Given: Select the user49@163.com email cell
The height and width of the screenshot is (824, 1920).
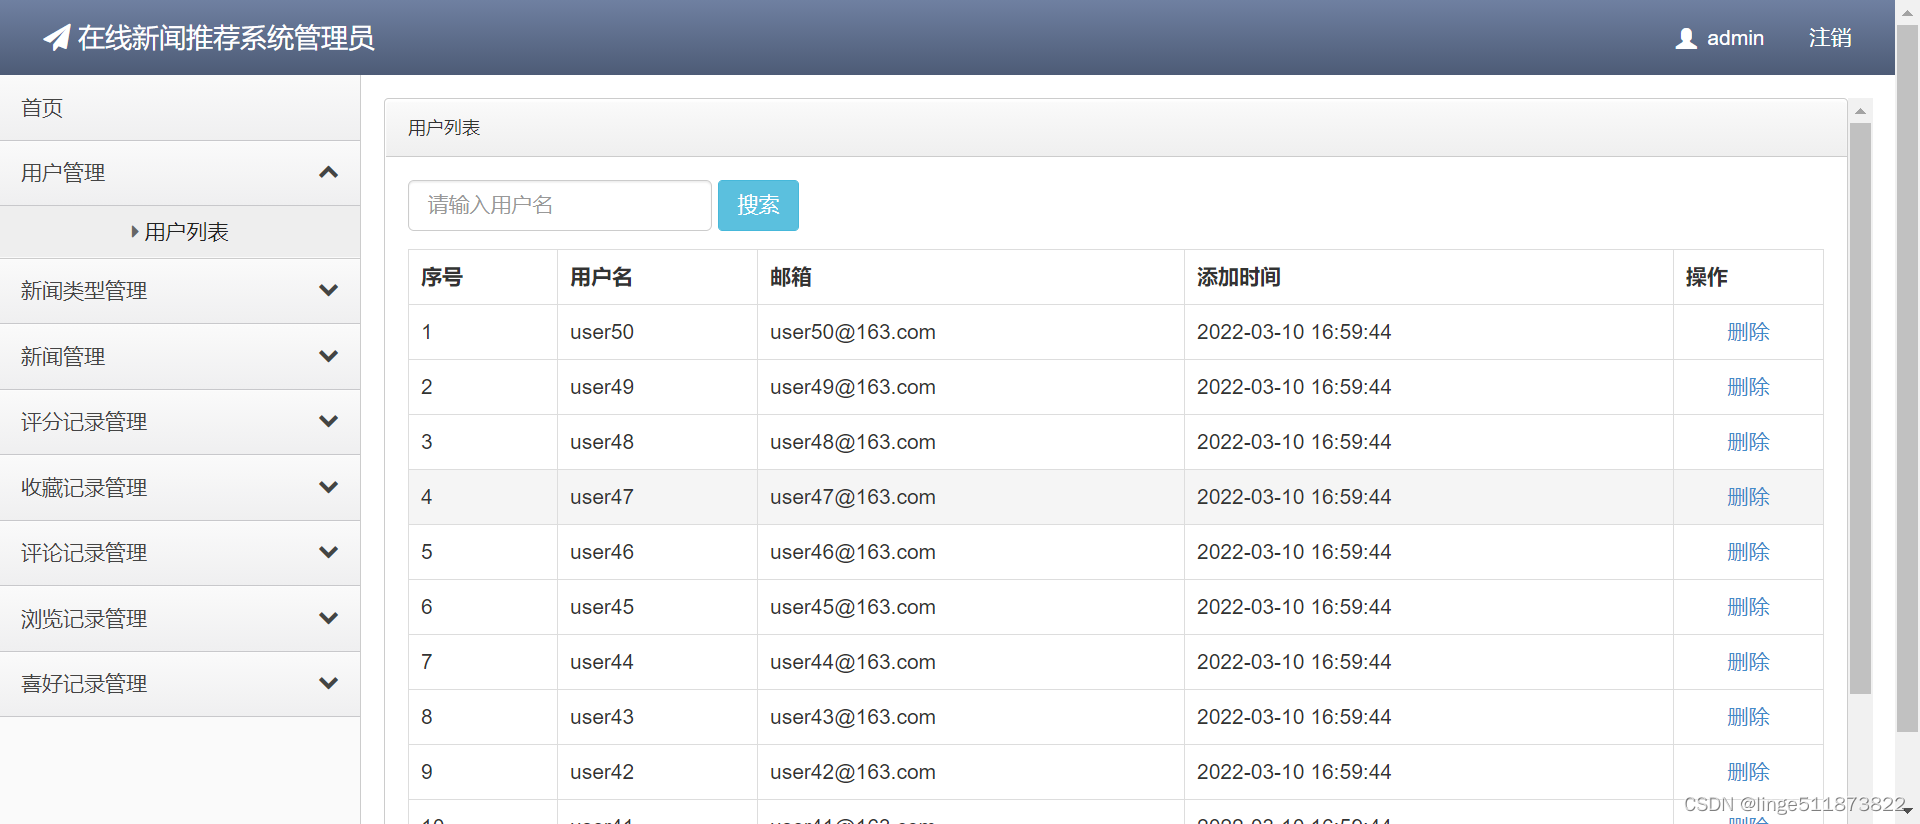Looking at the screenshot, I should click(x=971, y=387).
